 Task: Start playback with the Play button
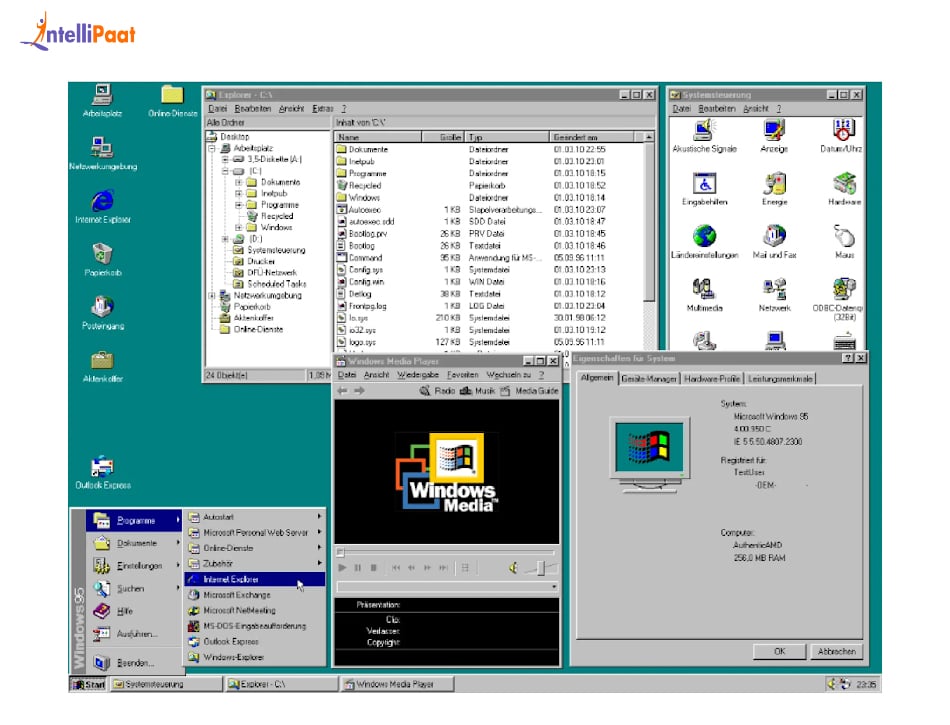coord(342,568)
